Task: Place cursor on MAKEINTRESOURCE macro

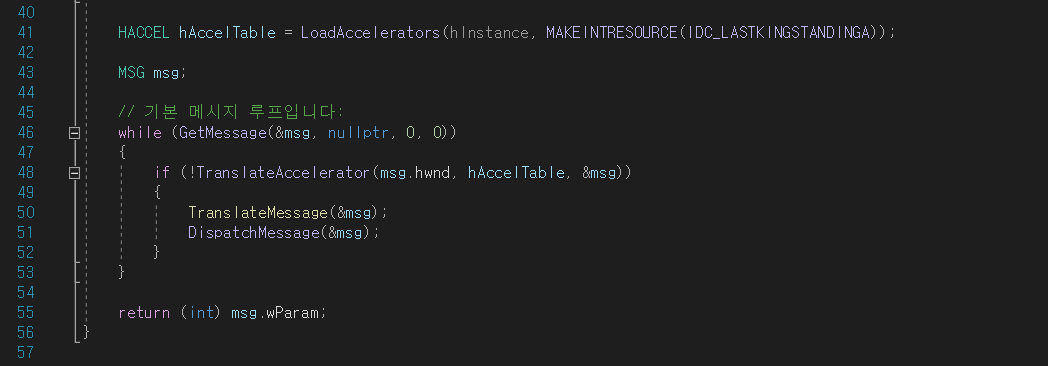Action: [x=612, y=32]
